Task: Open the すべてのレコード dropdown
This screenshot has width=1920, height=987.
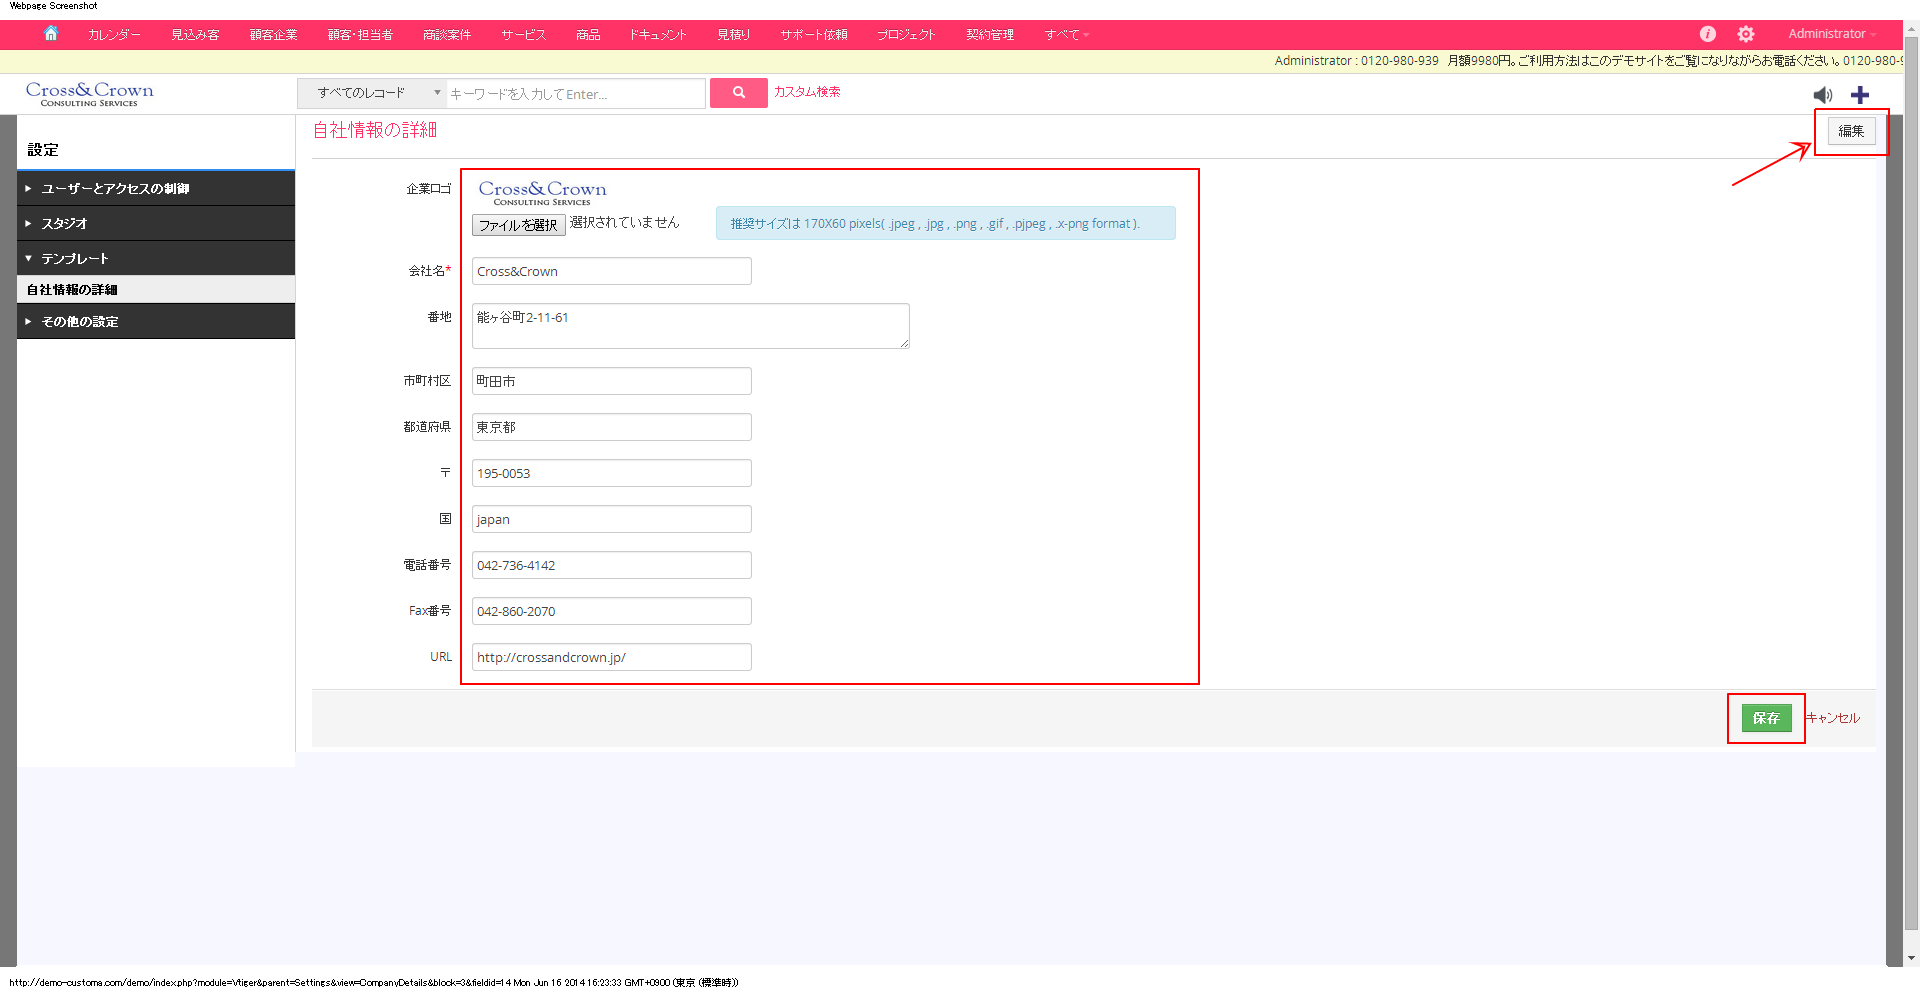Action: click(x=372, y=93)
